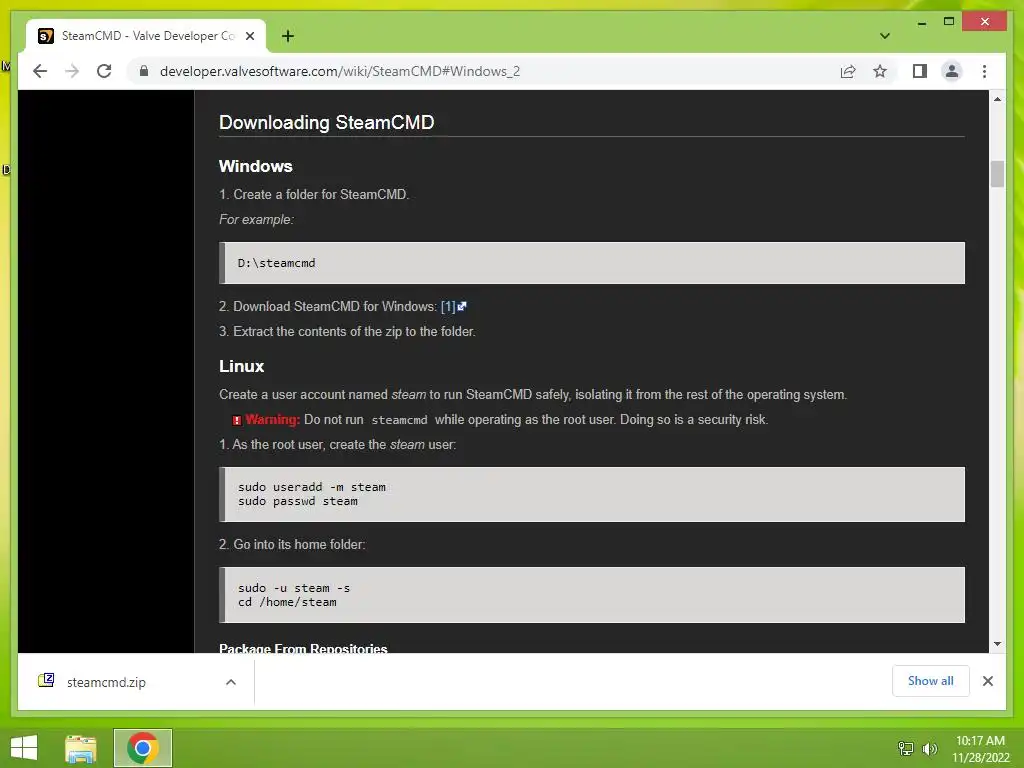Screen dimensions: 1024x768
Task: Reload the SteamCMD page
Action: pos(104,71)
